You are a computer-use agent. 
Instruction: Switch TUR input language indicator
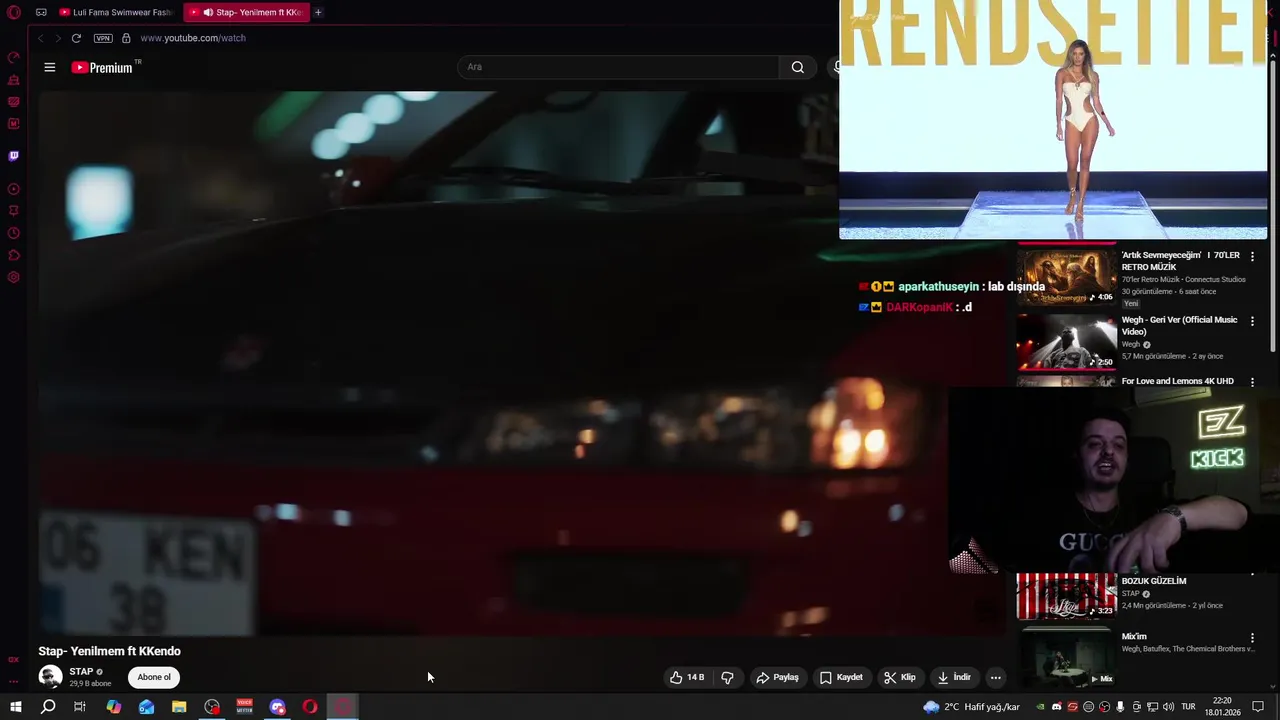click(1188, 707)
